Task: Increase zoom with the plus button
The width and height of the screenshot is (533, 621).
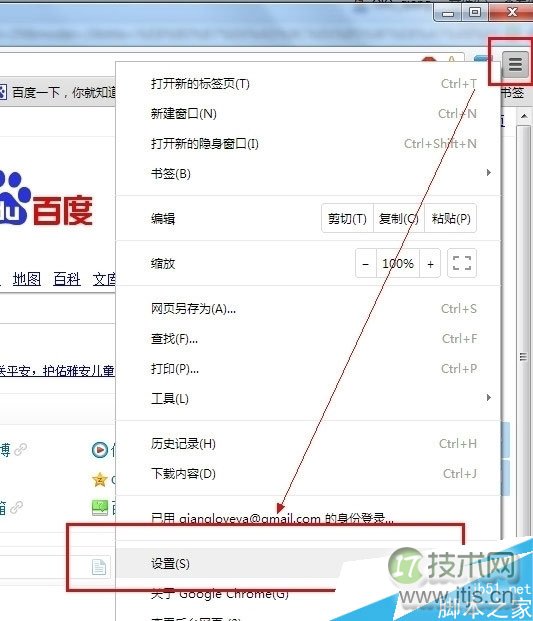Action: tap(430, 263)
